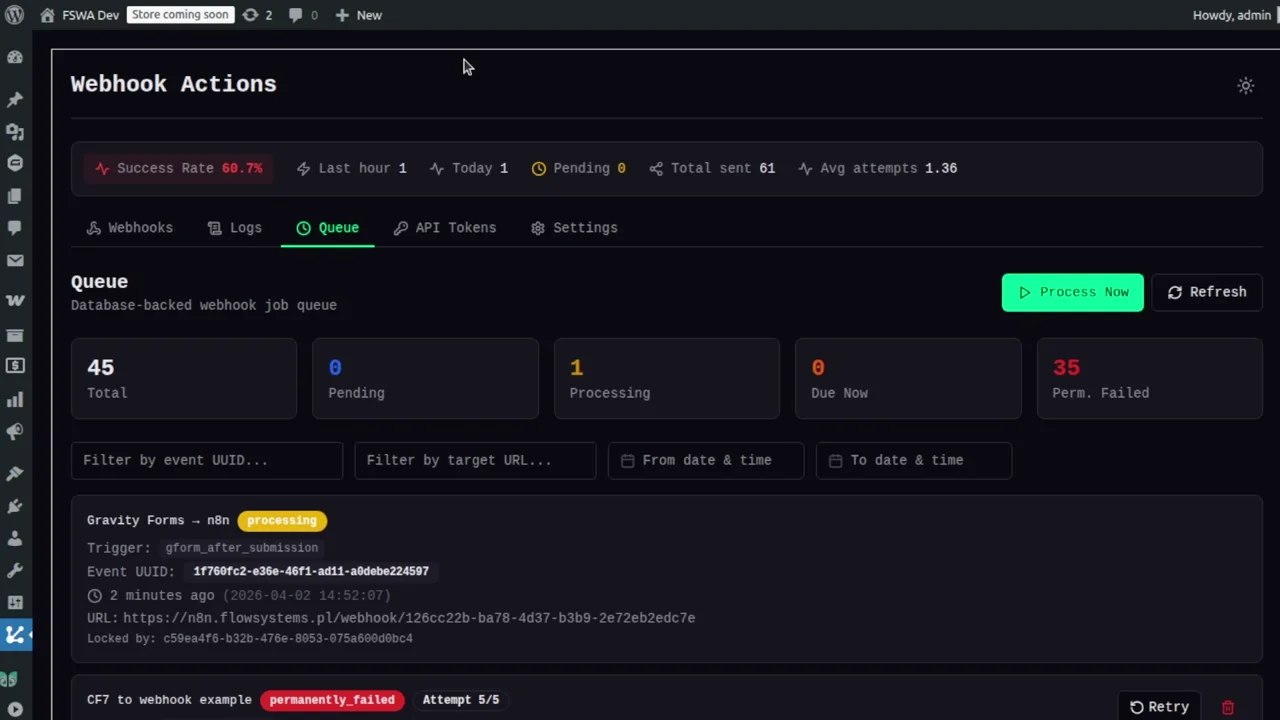
Task: Open Media library sidebar icon
Action: click(15, 132)
